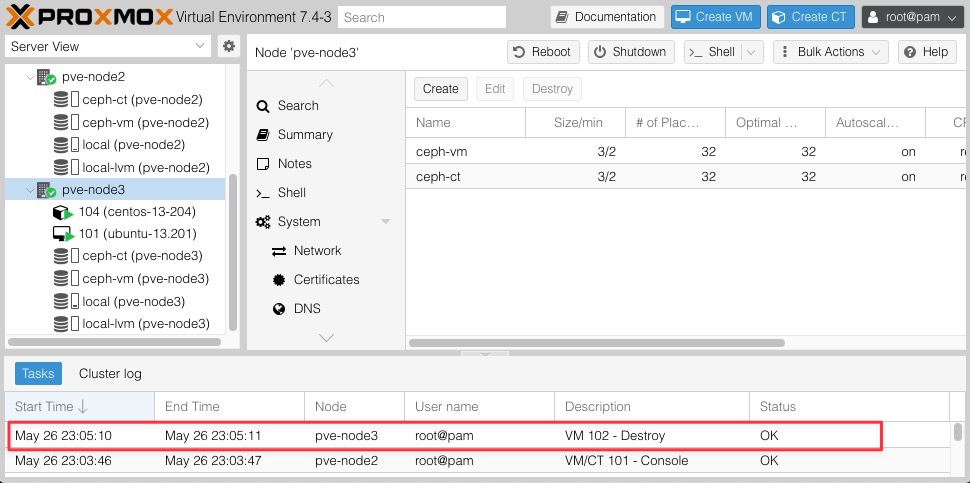This screenshot has height=483, width=970.
Task: Click the Size/min column header
Action: [575, 122]
